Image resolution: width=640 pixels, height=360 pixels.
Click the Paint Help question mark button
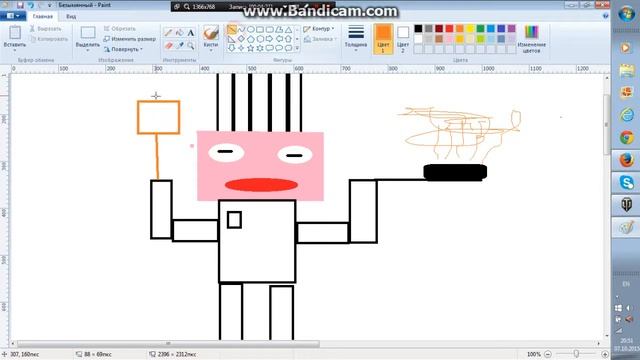(x=605, y=16)
